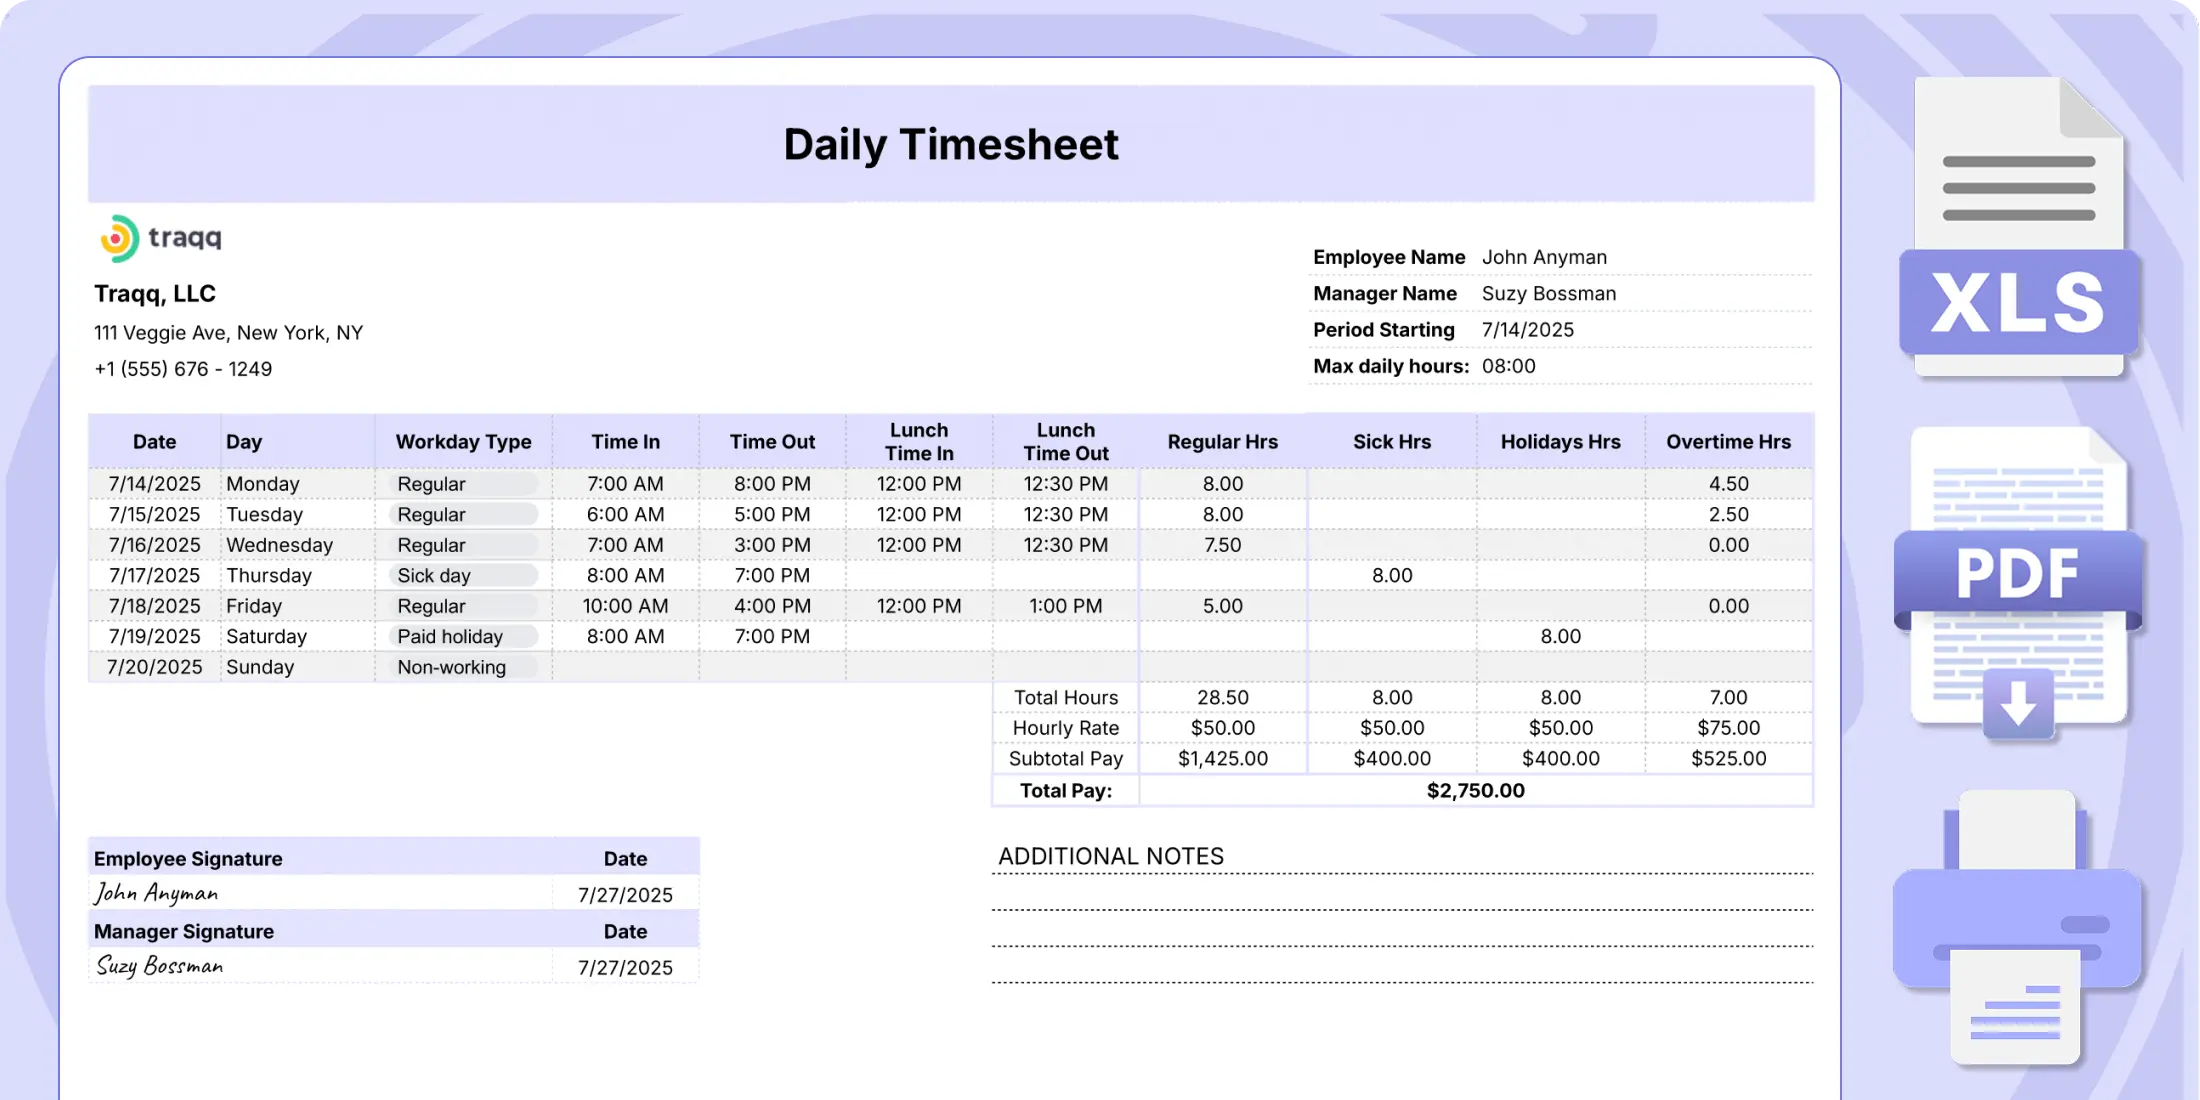Open Wednesday's Regular workday type dropdown
This screenshot has height=1100, width=2200.
463,545
